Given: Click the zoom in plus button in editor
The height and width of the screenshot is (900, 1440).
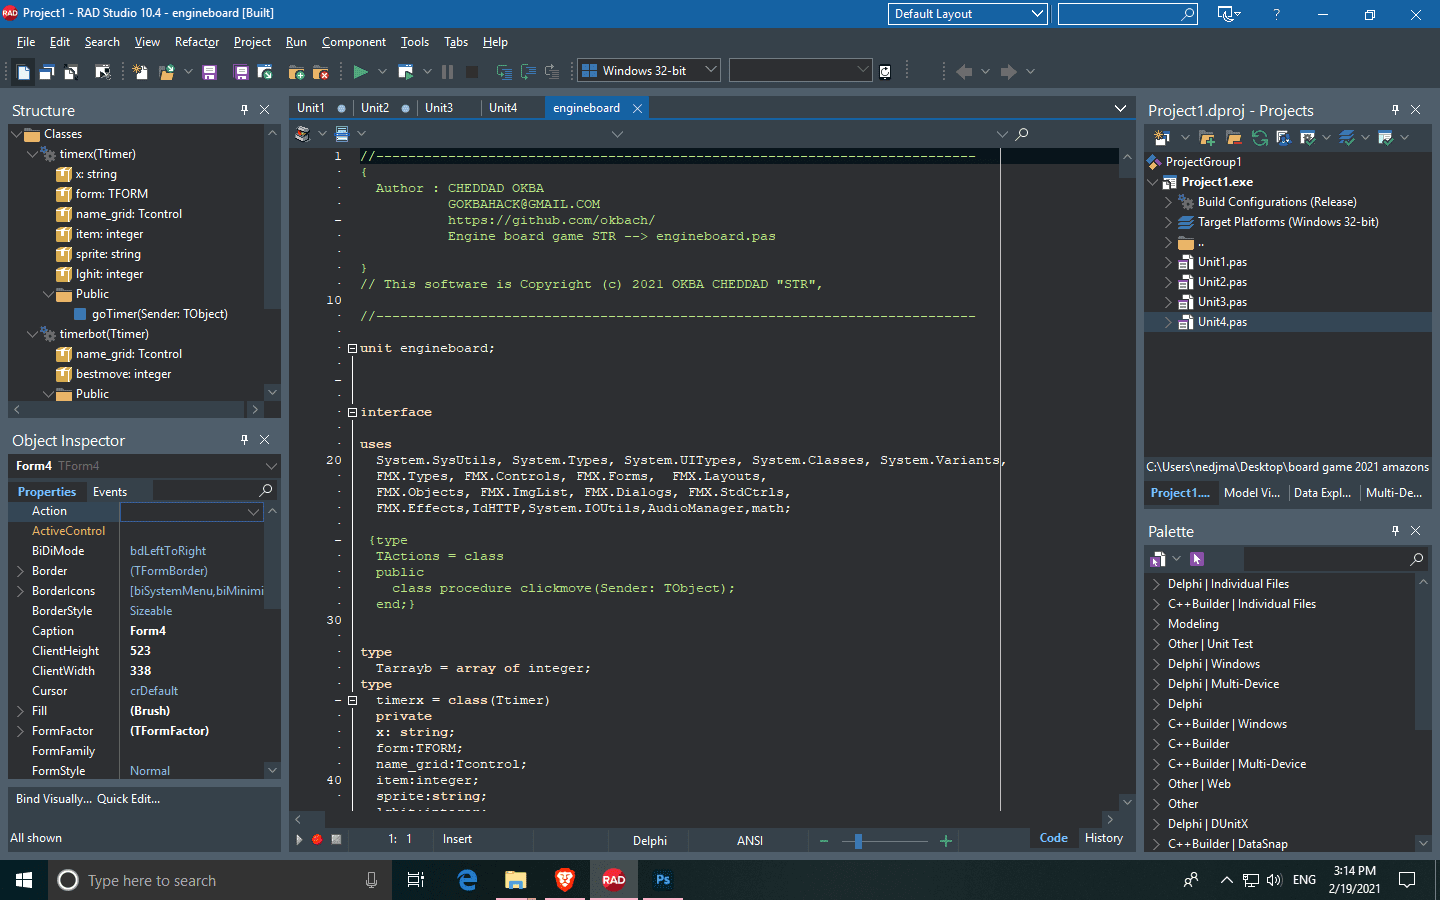Looking at the screenshot, I should [x=946, y=841].
